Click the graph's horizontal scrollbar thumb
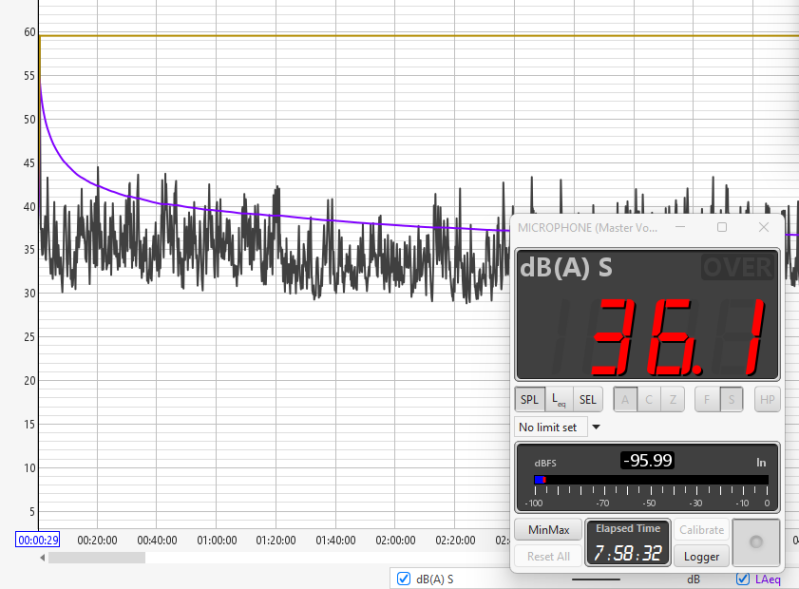The height and width of the screenshot is (589, 799). (96, 557)
